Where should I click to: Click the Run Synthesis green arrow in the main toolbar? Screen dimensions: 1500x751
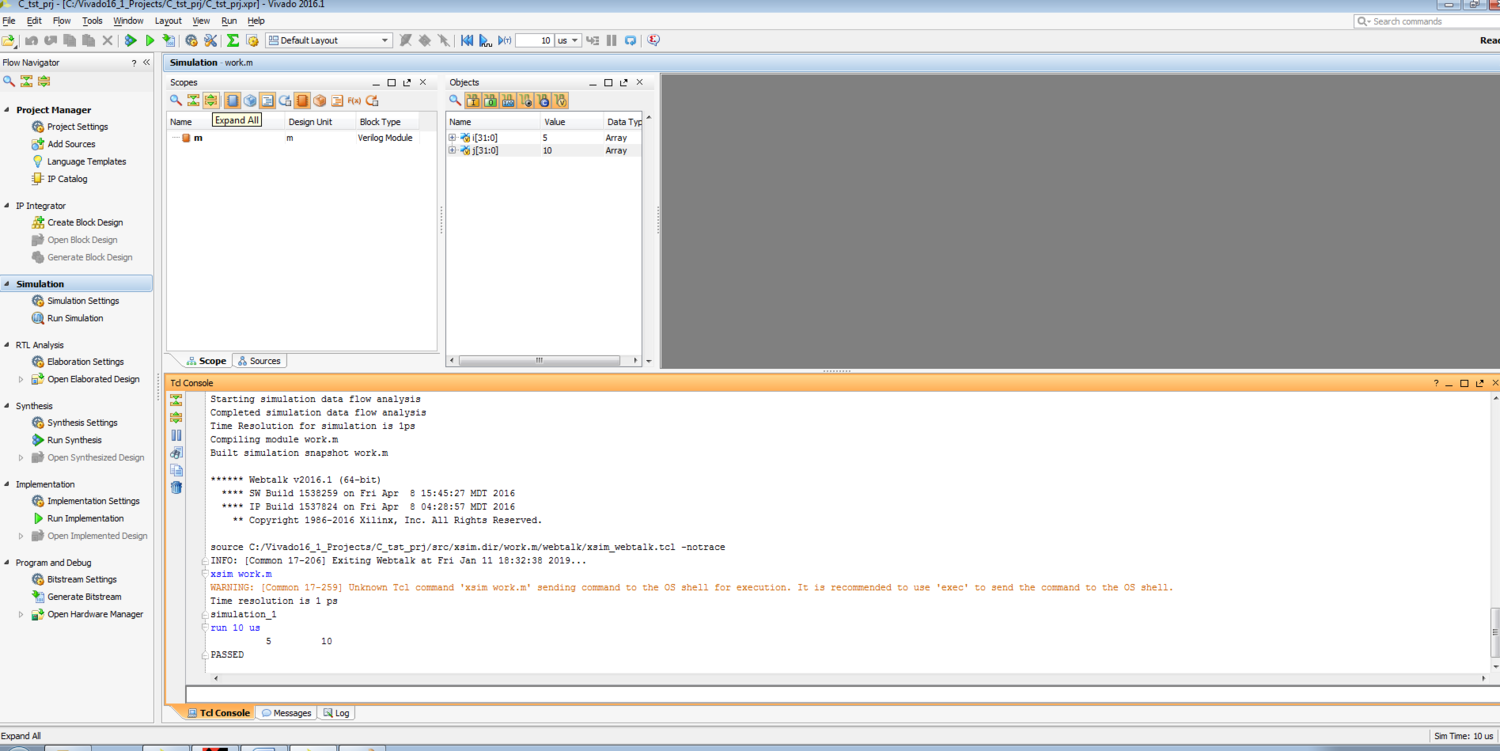pyautogui.click(x=130, y=41)
